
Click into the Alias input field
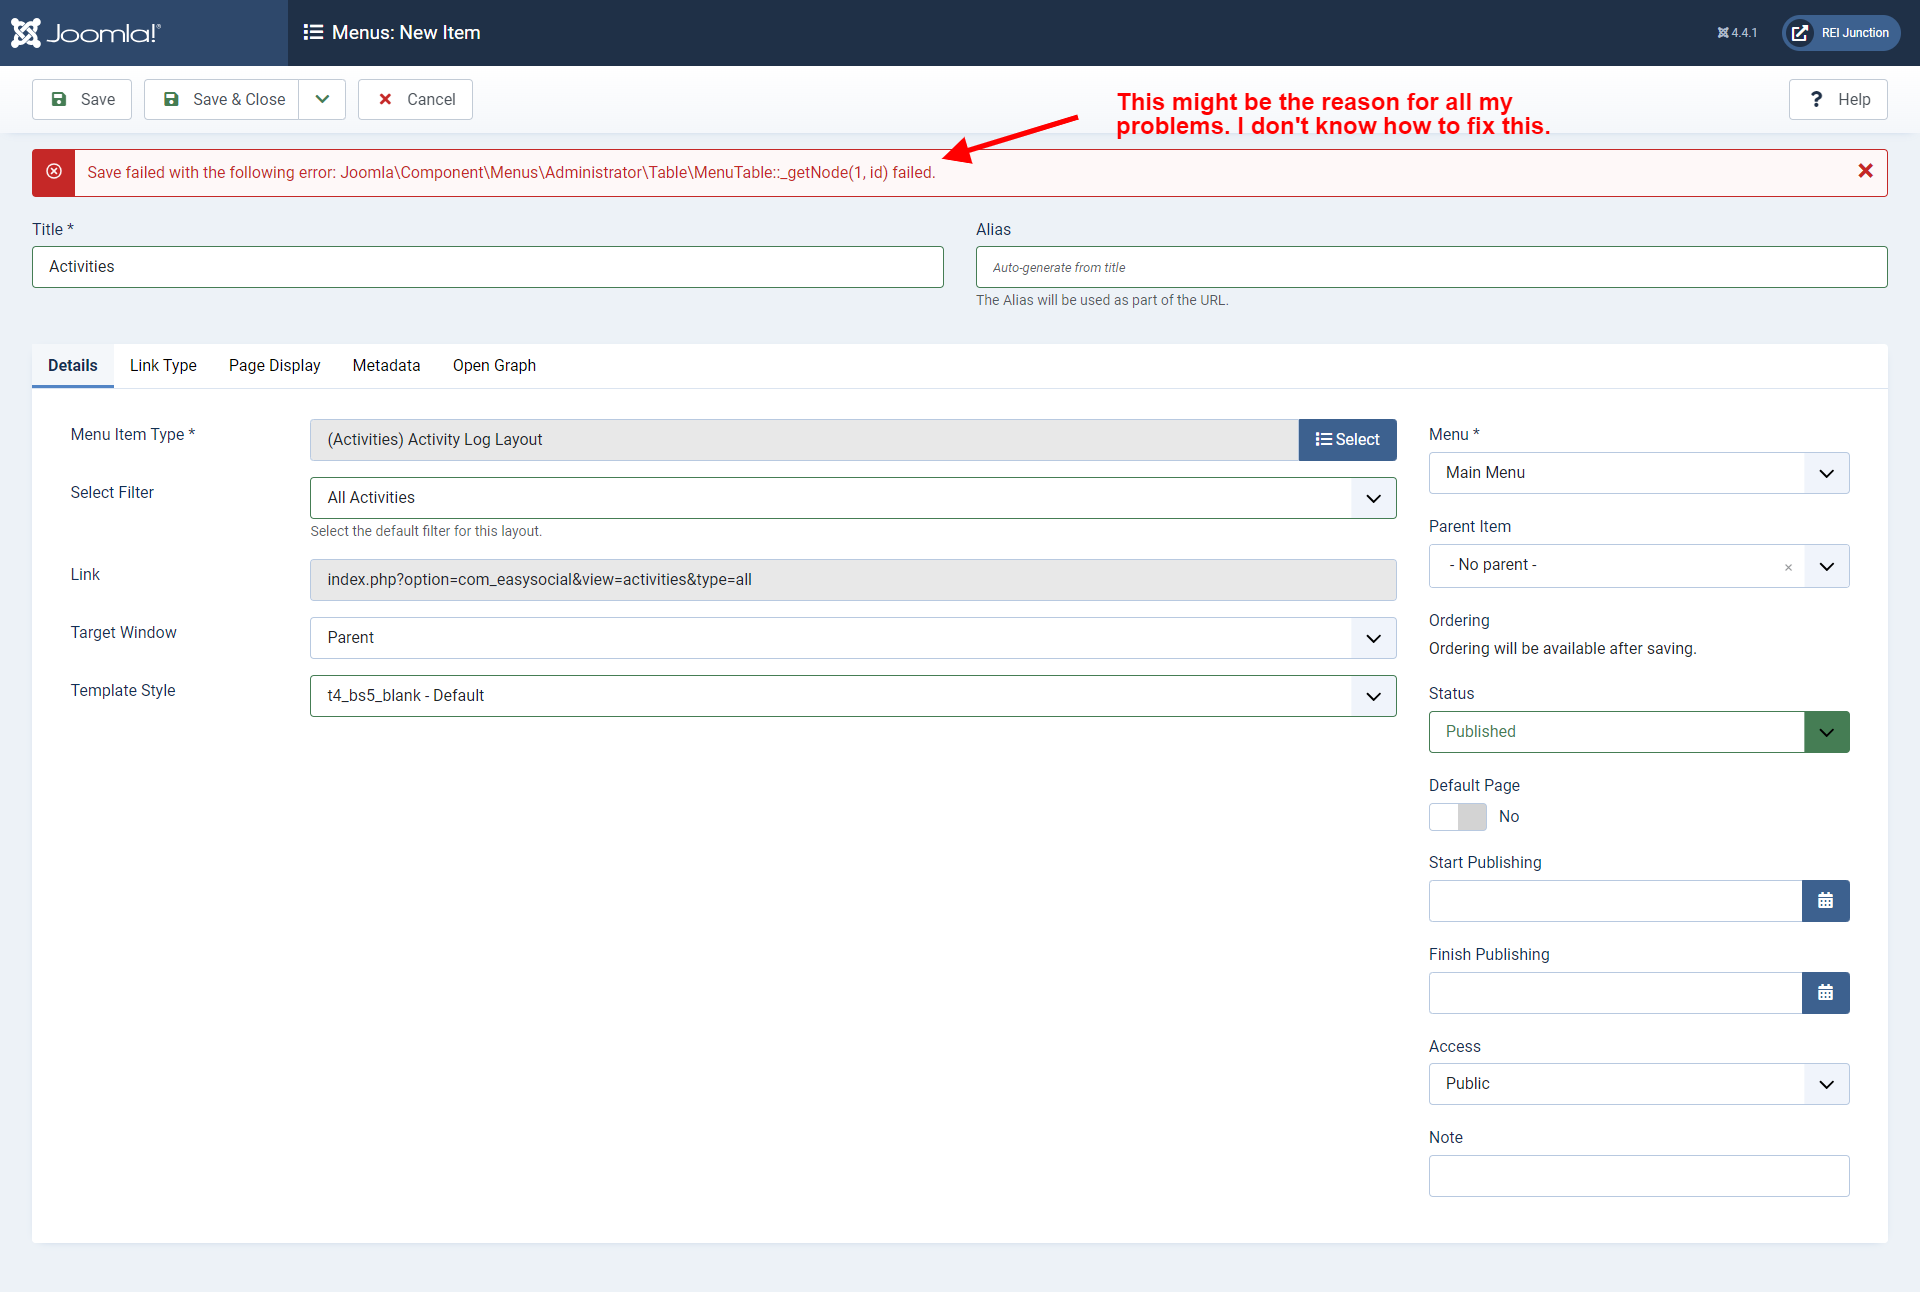pos(1430,267)
